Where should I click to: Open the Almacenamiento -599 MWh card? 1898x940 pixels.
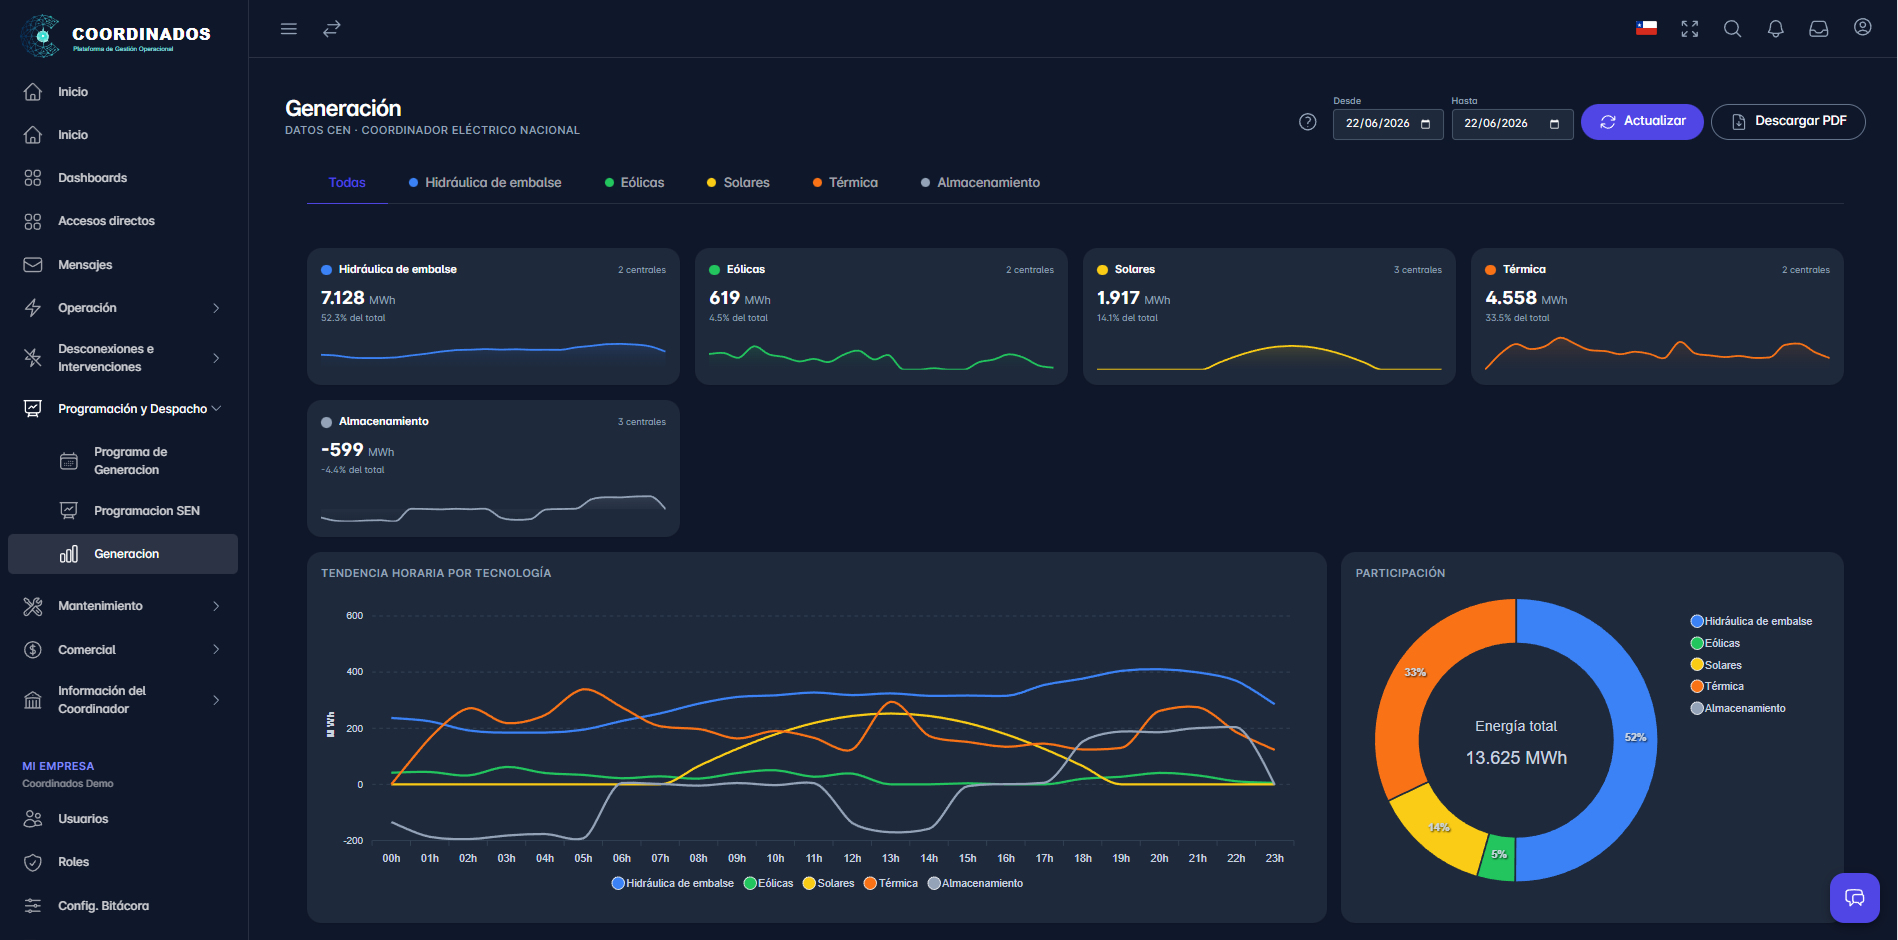493,468
